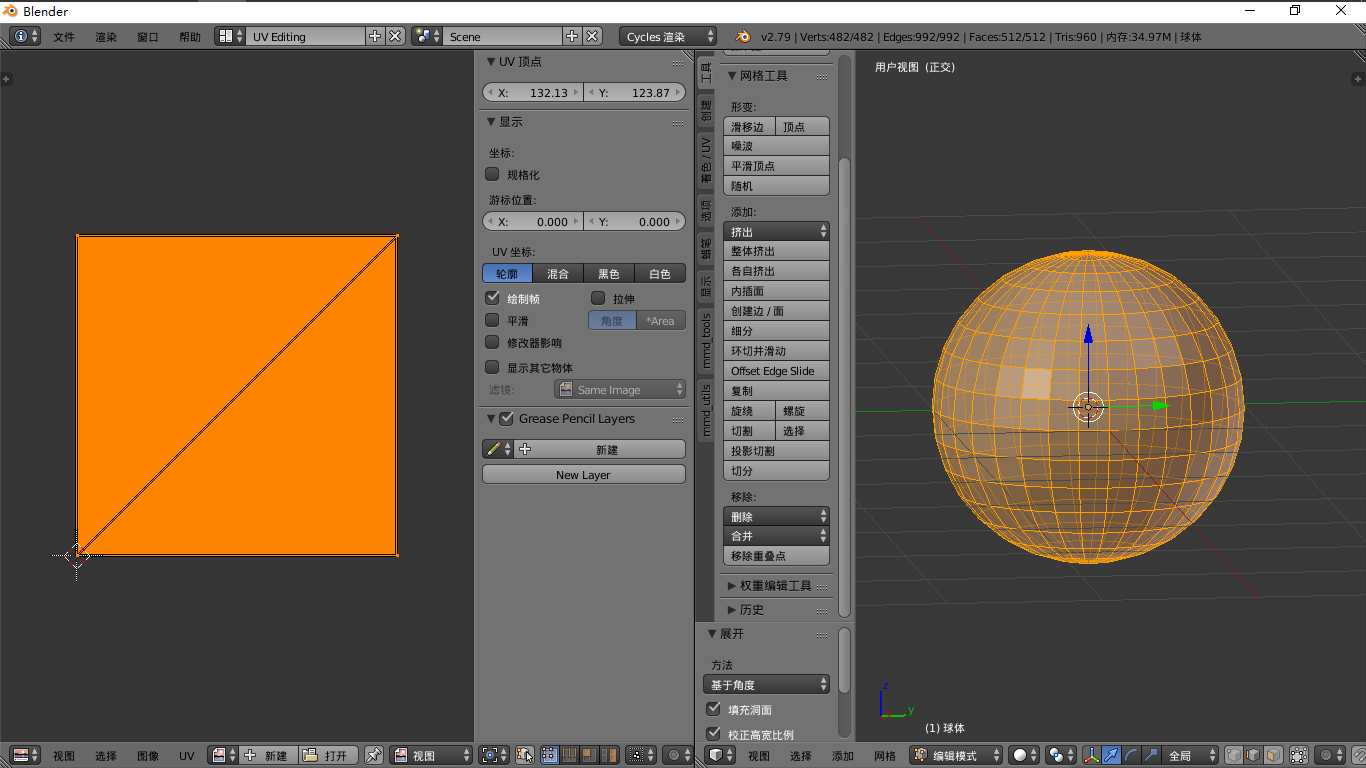Image resolution: width=1366 pixels, height=768 pixels.
Task: Open the 基于角度 method dropdown
Action: [x=767, y=685]
